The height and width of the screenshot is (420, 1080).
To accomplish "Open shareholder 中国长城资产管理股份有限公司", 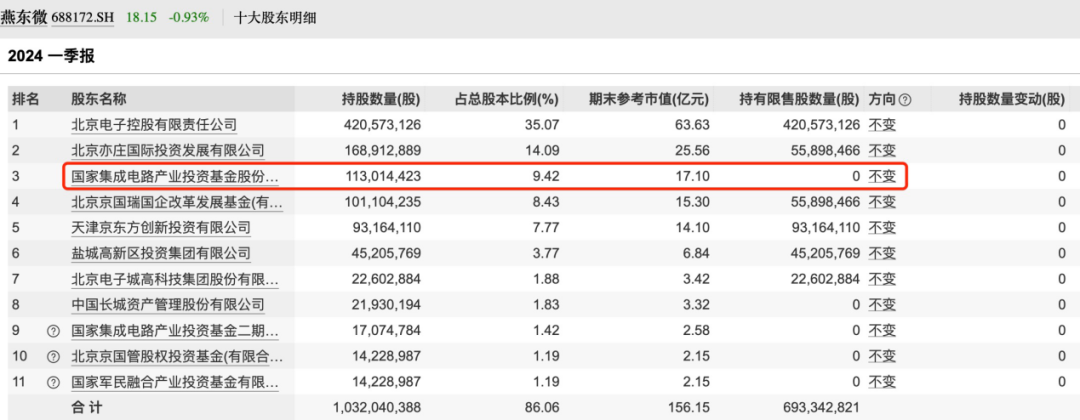I will (168, 305).
